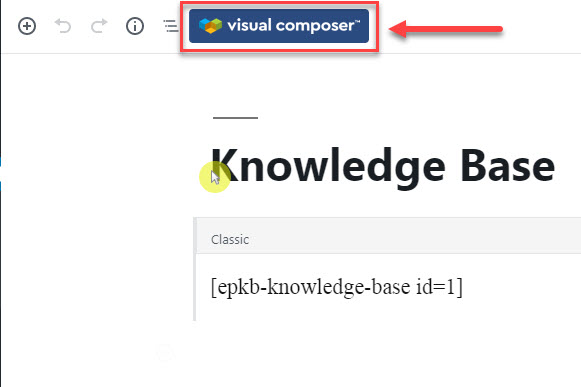Click the Classic block gray header bar
581x387 pixels.
(x=388, y=236)
